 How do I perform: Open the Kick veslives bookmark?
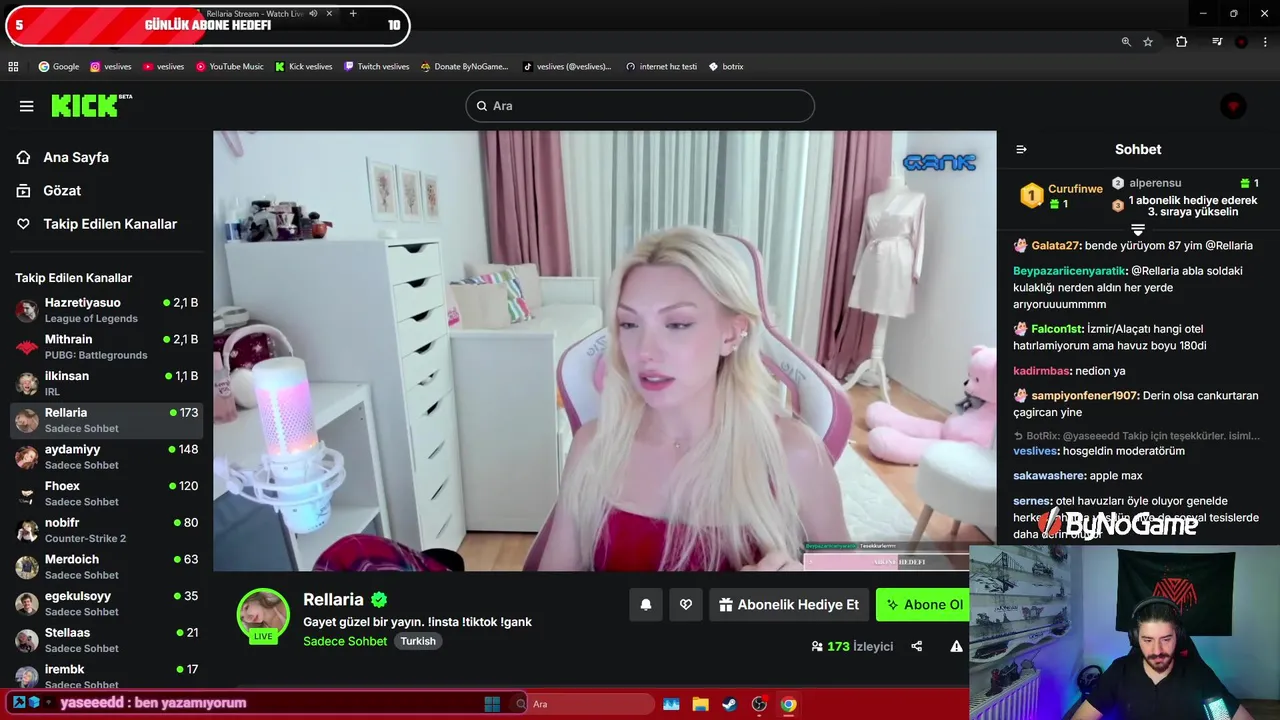click(x=304, y=67)
